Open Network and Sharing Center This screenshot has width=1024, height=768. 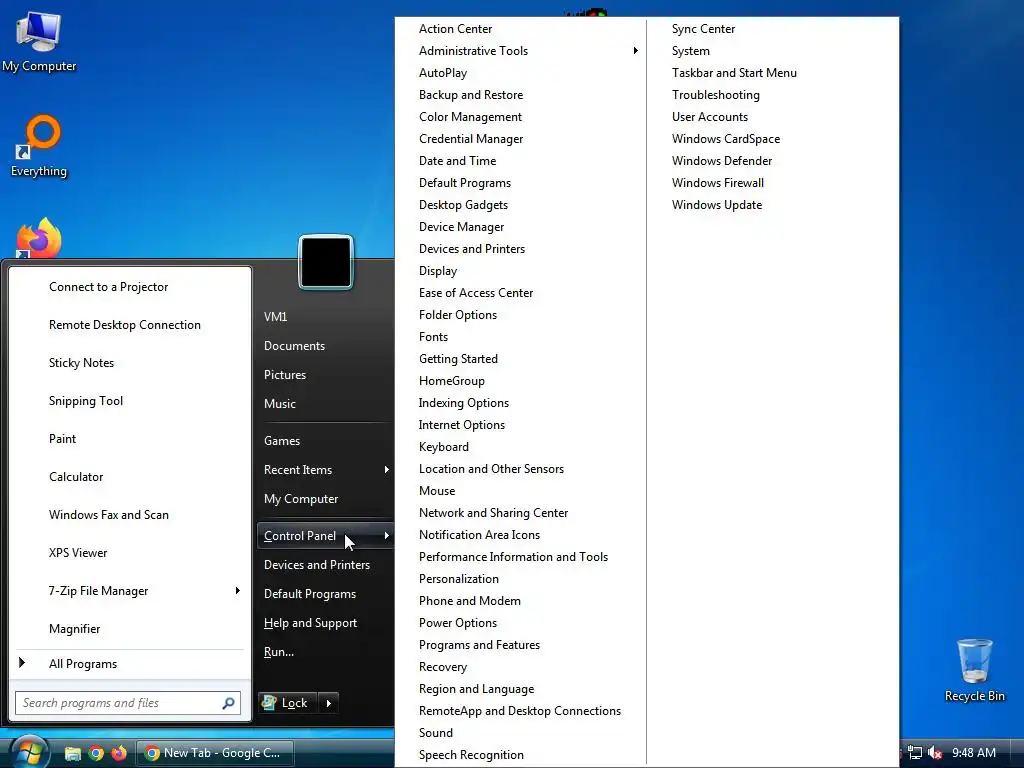493,513
